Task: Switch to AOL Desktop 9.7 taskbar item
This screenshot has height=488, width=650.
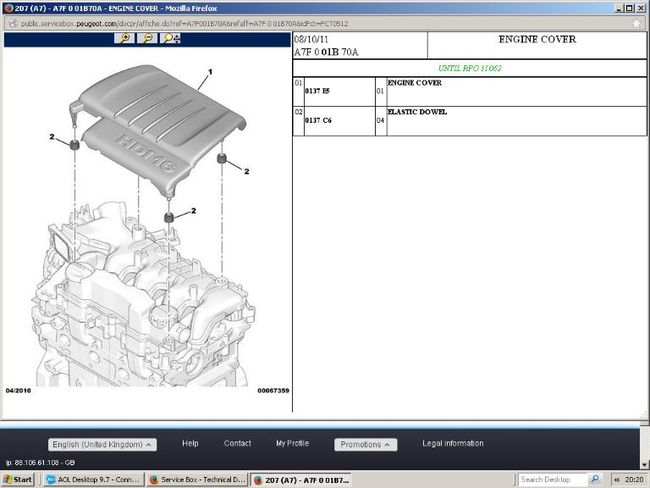Action: point(93,480)
